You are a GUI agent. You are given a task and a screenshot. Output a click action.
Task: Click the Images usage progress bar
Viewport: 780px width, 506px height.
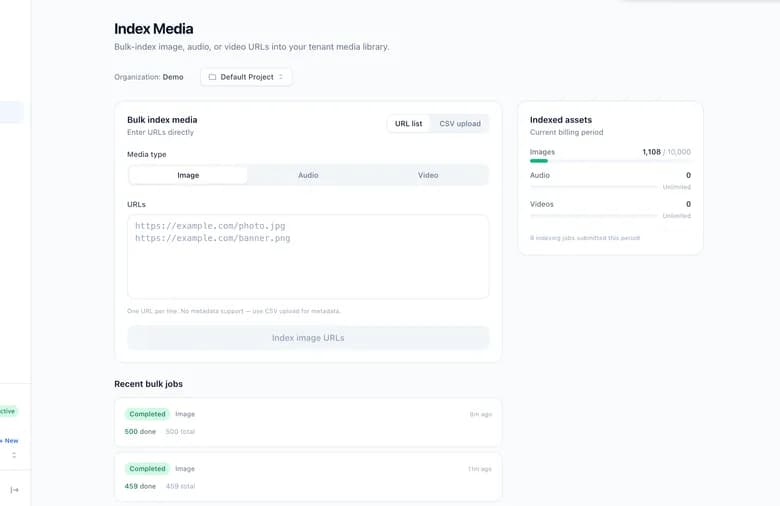610,161
